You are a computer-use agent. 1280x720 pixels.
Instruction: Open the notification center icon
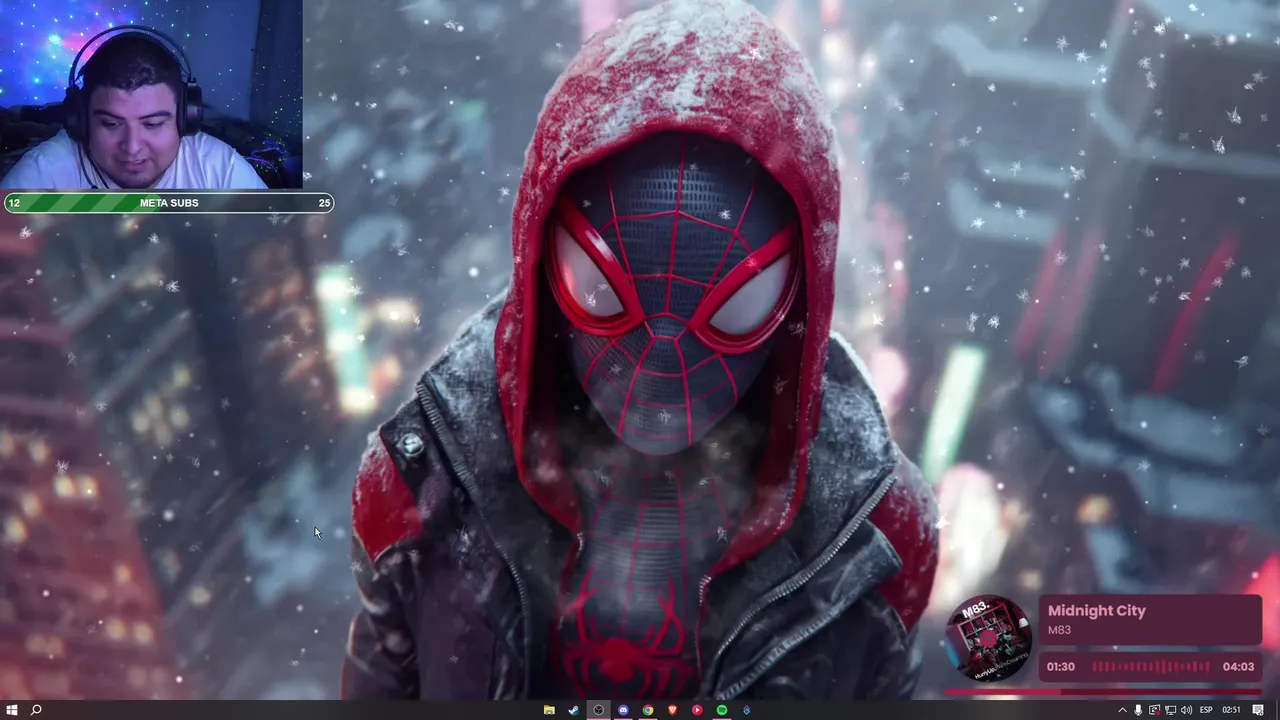(x=1258, y=710)
